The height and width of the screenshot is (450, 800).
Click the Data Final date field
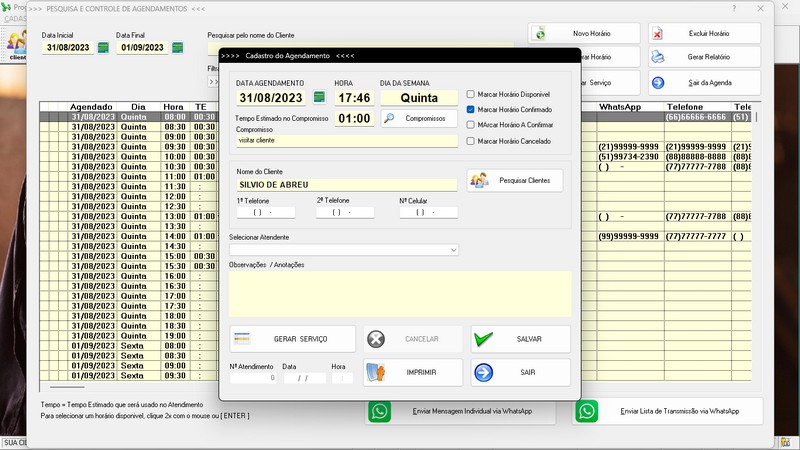[x=142, y=48]
